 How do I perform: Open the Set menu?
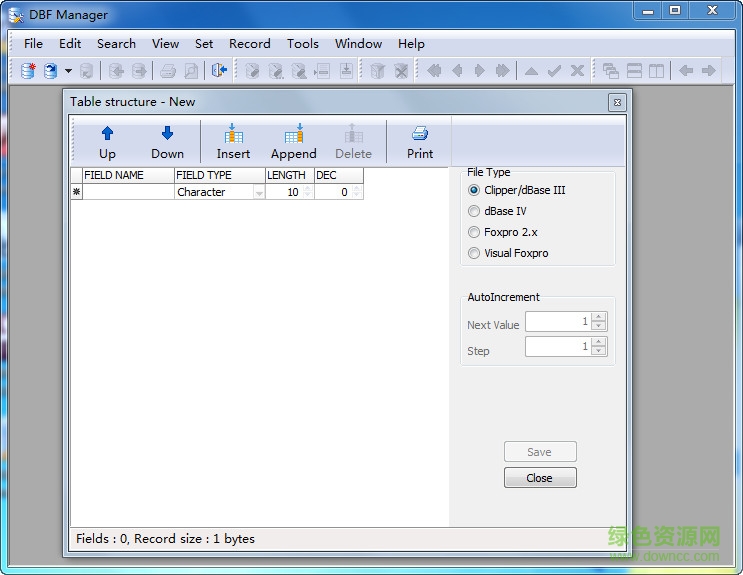(204, 44)
